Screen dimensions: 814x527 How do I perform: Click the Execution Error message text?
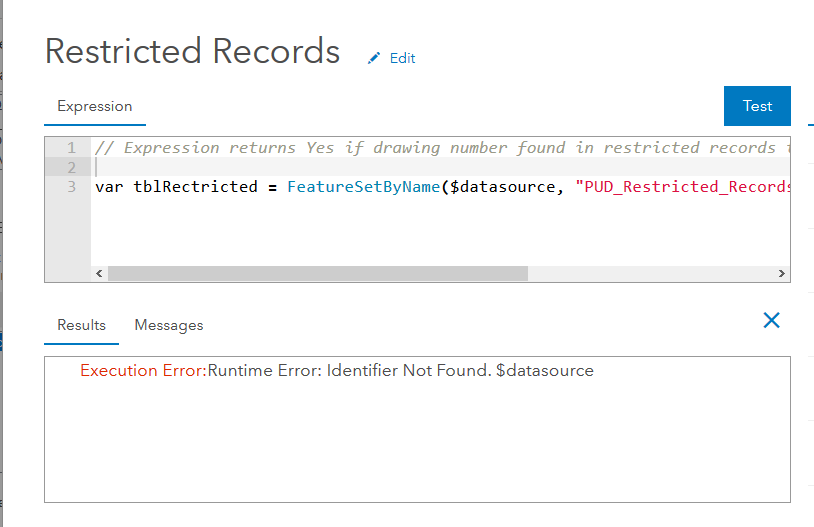[x=337, y=371]
